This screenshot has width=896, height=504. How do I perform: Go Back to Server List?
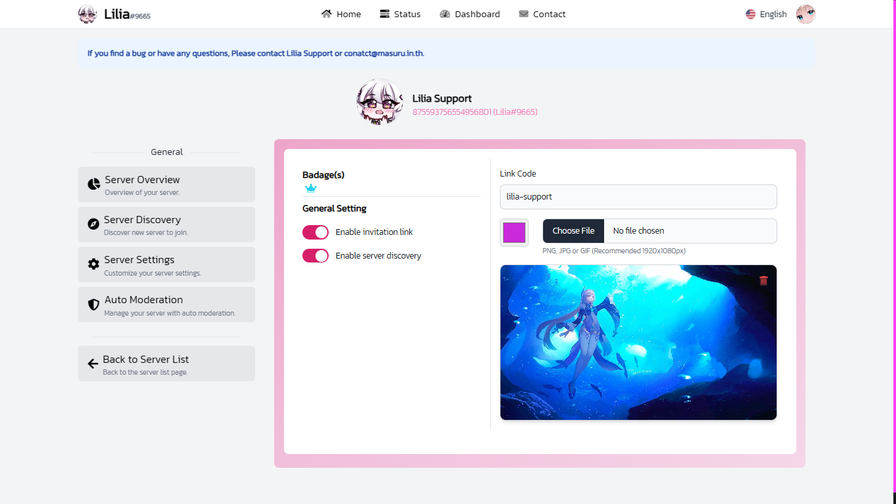coord(166,363)
